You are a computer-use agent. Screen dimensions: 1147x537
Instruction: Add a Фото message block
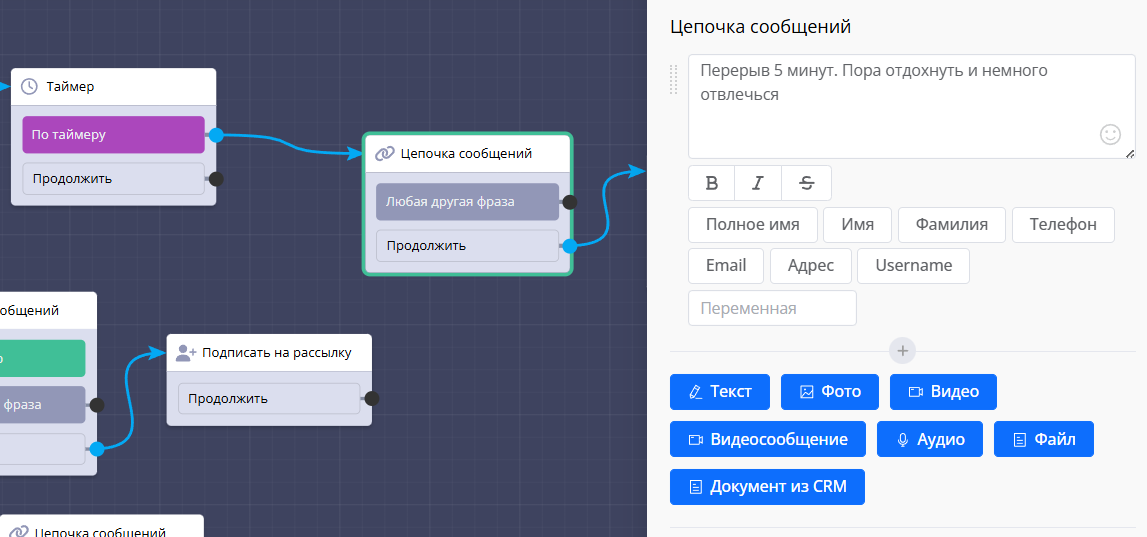[829, 392]
